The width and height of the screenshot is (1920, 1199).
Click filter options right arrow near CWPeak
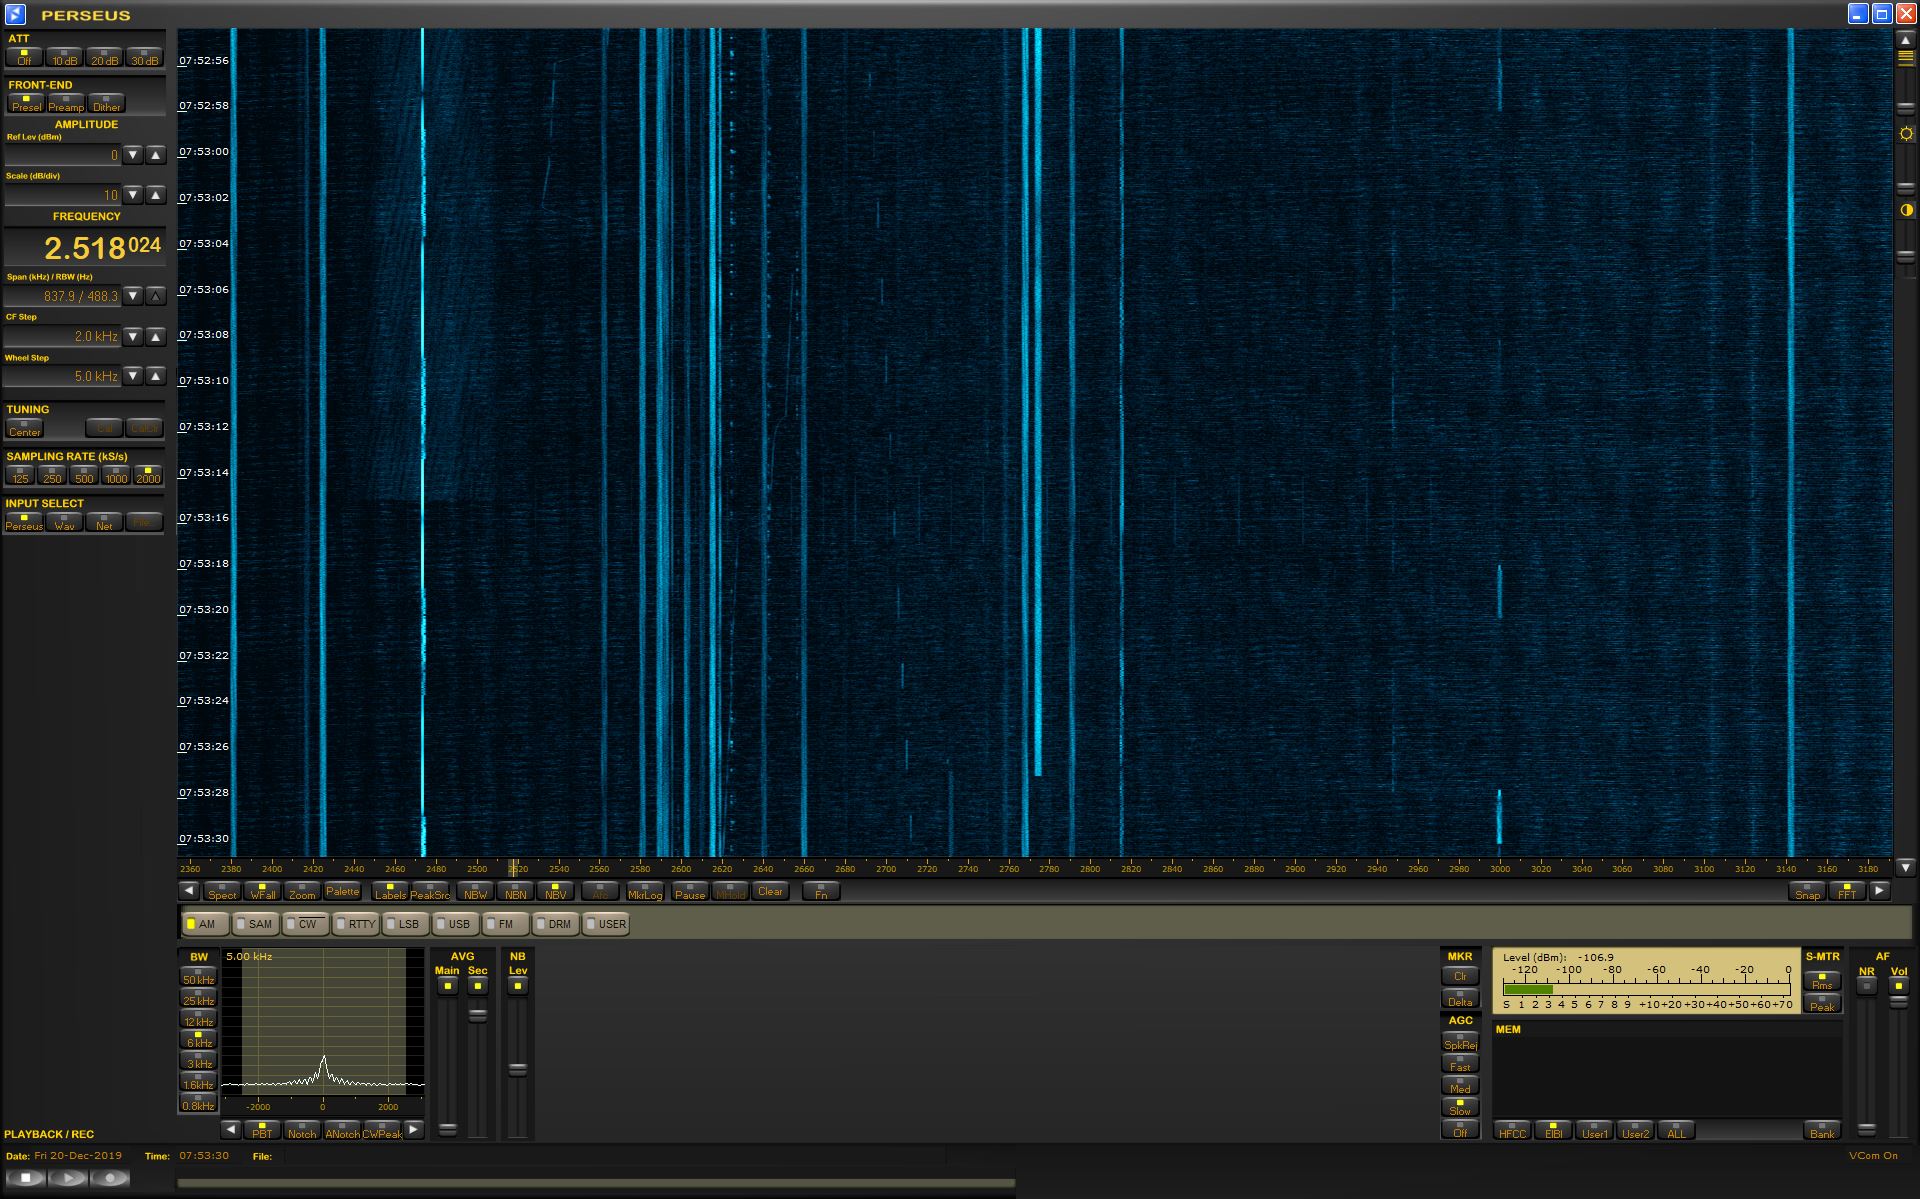click(414, 1129)
